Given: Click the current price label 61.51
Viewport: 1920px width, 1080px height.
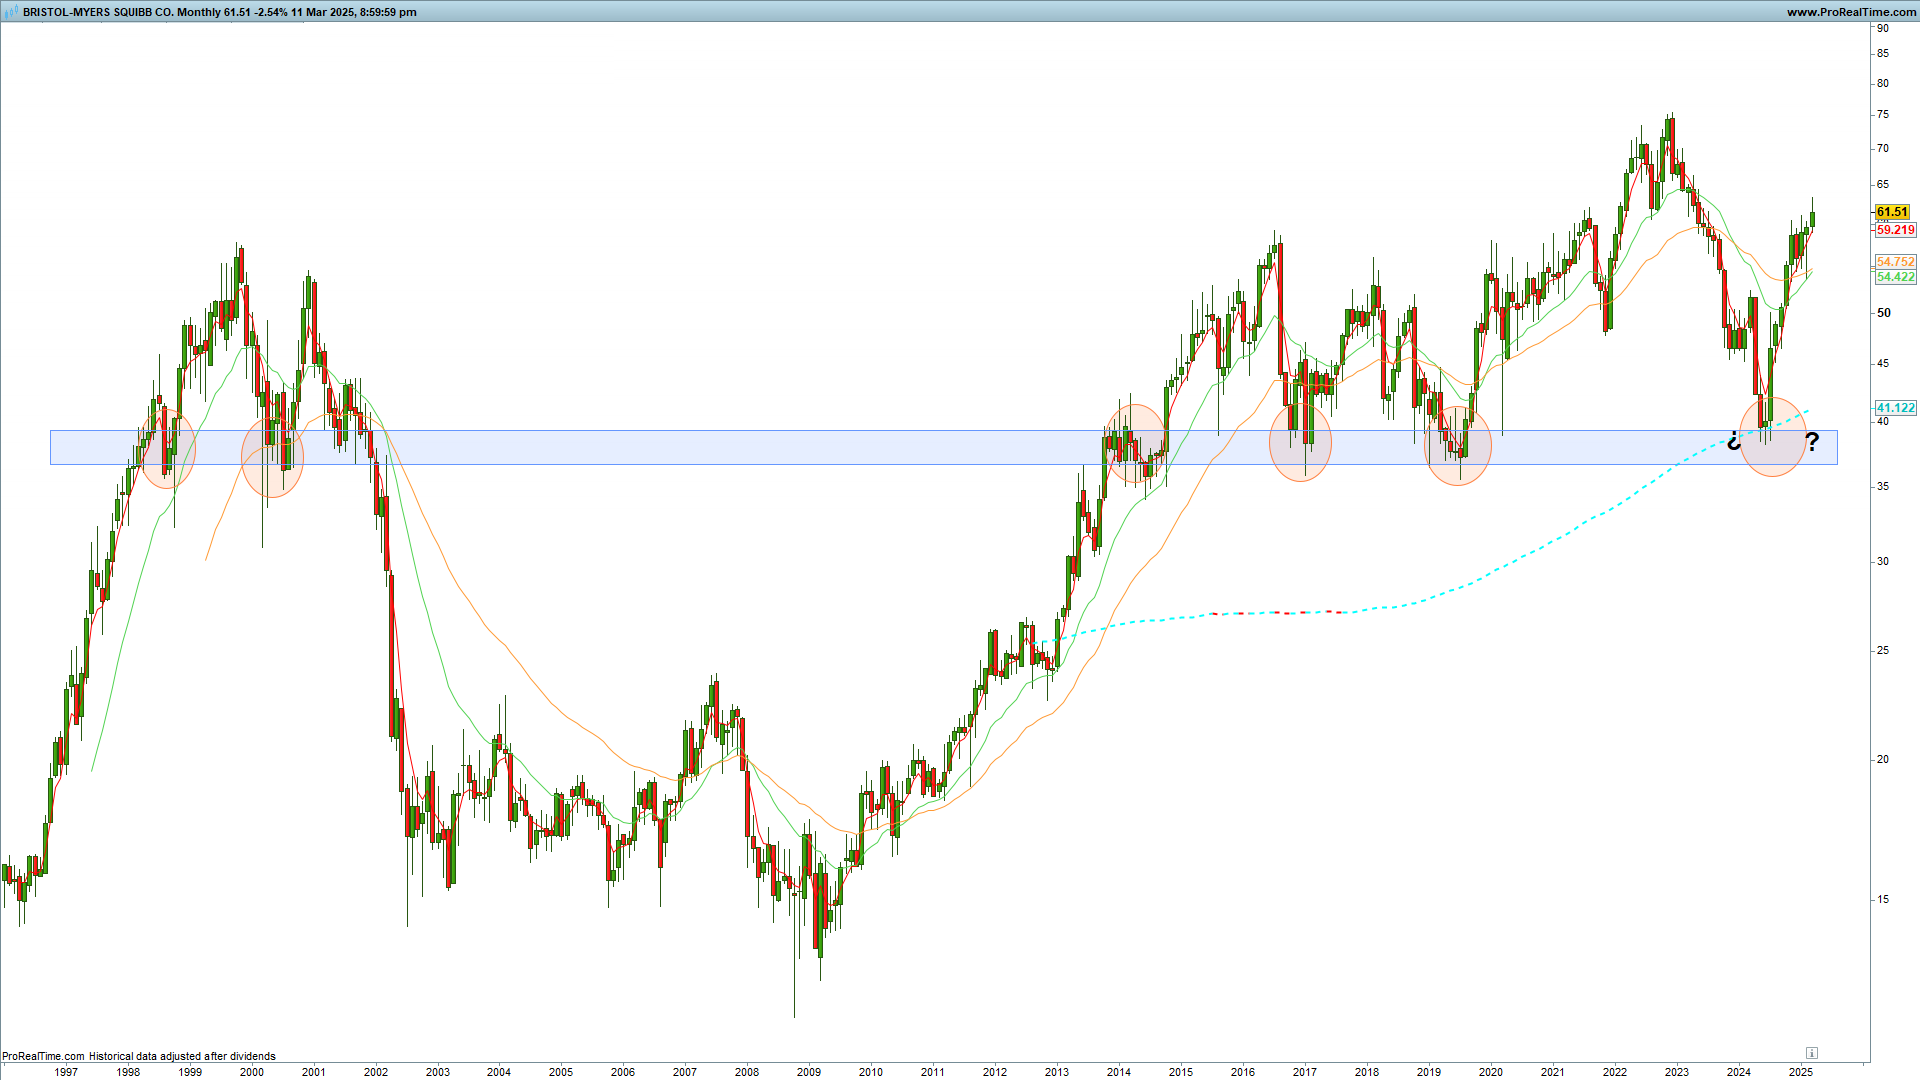Looking at the screenshot, I should [1892, 212].
